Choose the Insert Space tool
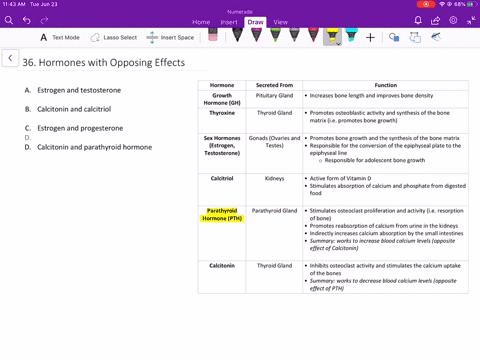Viewport: 480px width, 360px height. (170, 38)
